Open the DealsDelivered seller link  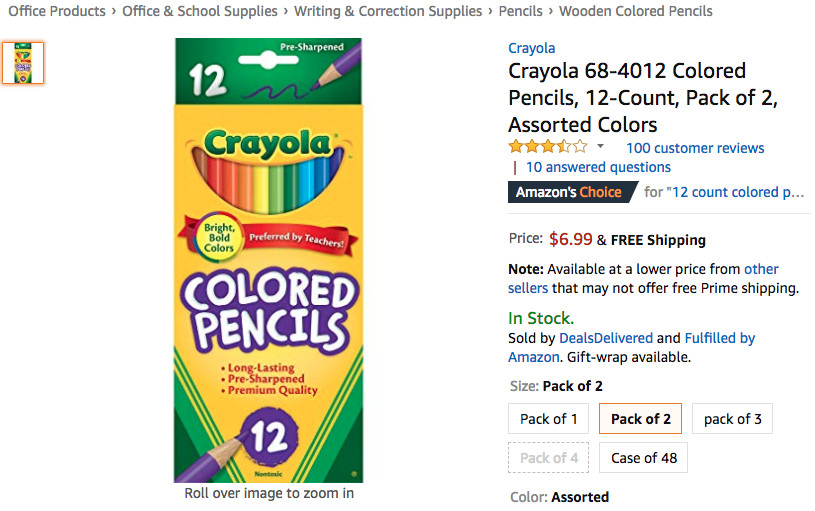606,338
